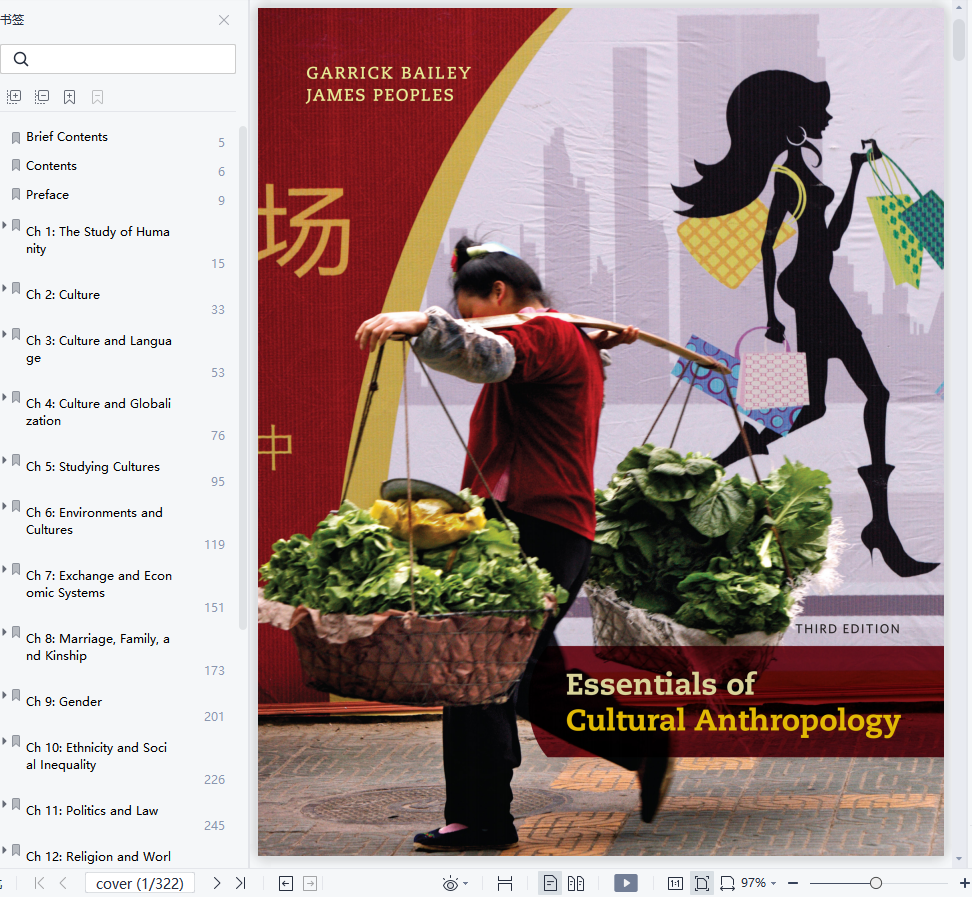This screenshot has width=972, height=897.
Task: Expand Ch 5: Studying Cultures
Action: 4,460
